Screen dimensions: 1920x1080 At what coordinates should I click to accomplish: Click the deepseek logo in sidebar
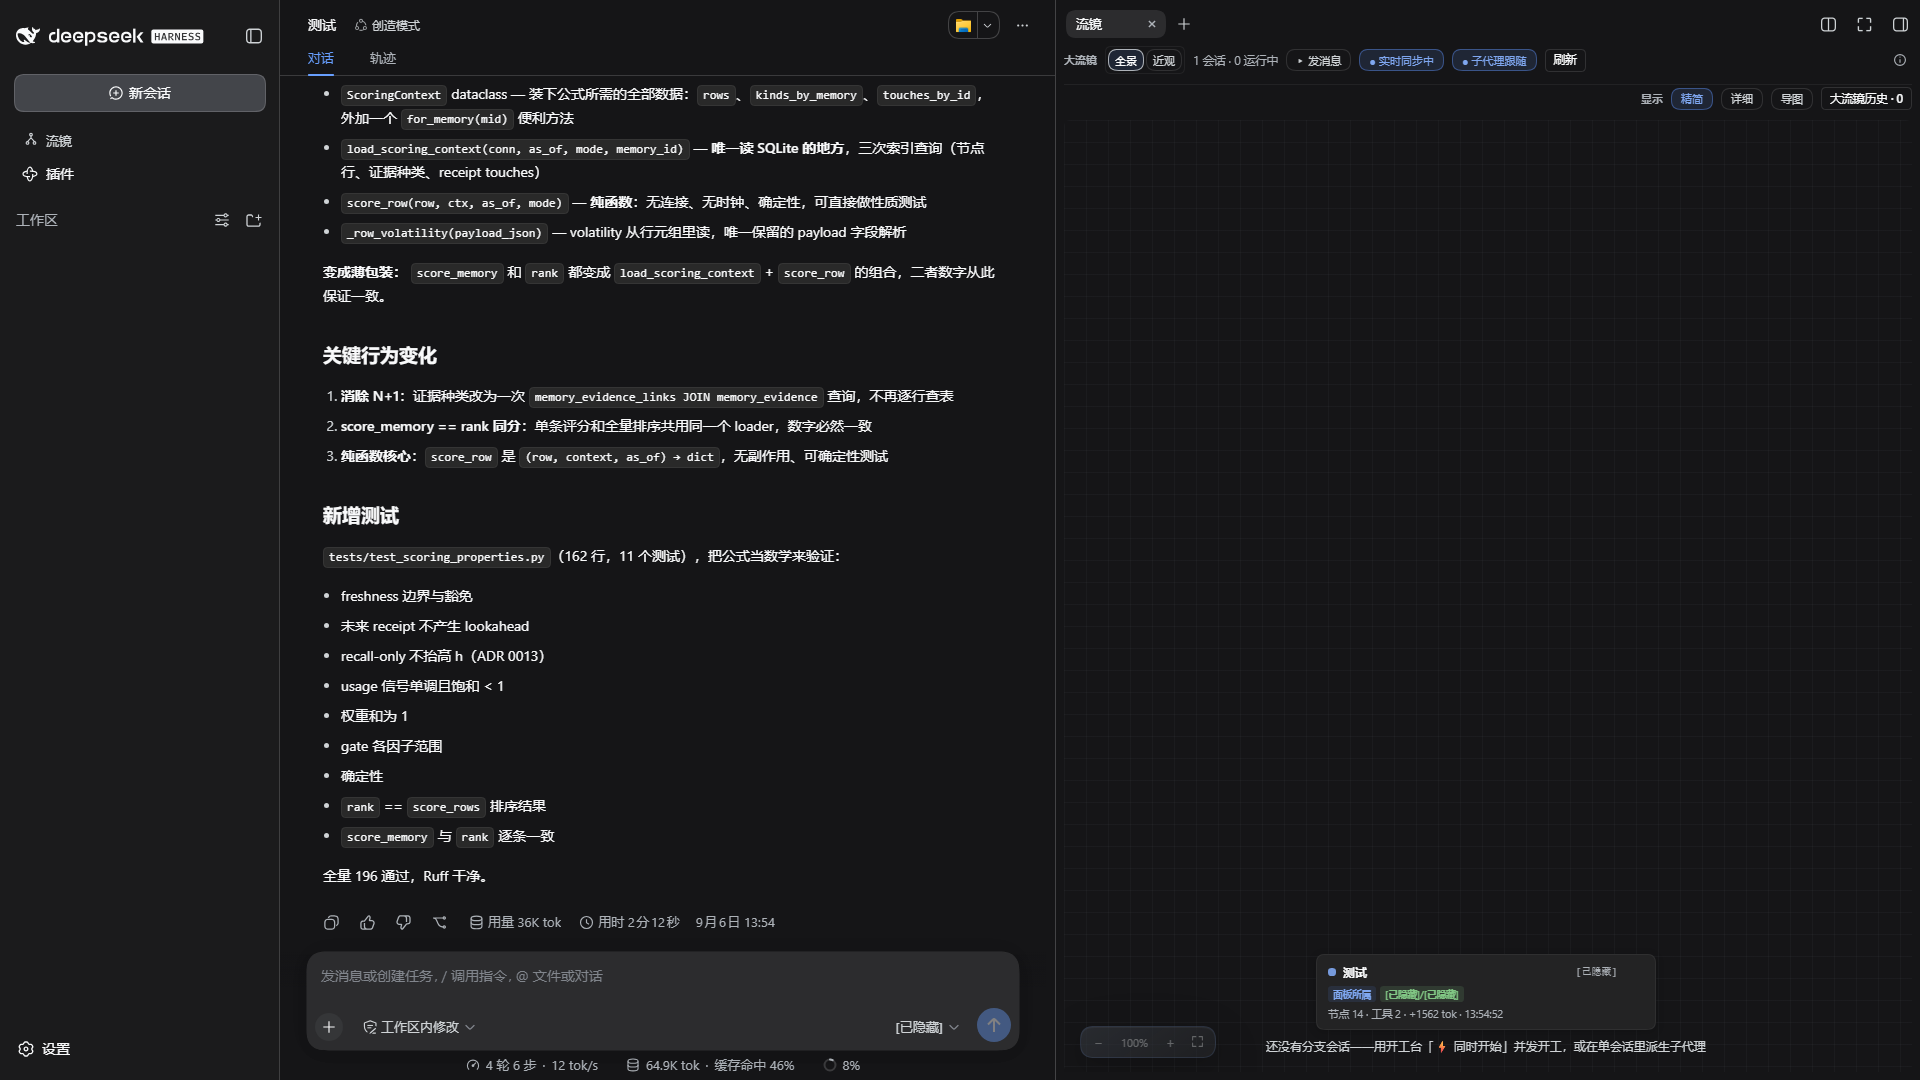click(109, 36)
